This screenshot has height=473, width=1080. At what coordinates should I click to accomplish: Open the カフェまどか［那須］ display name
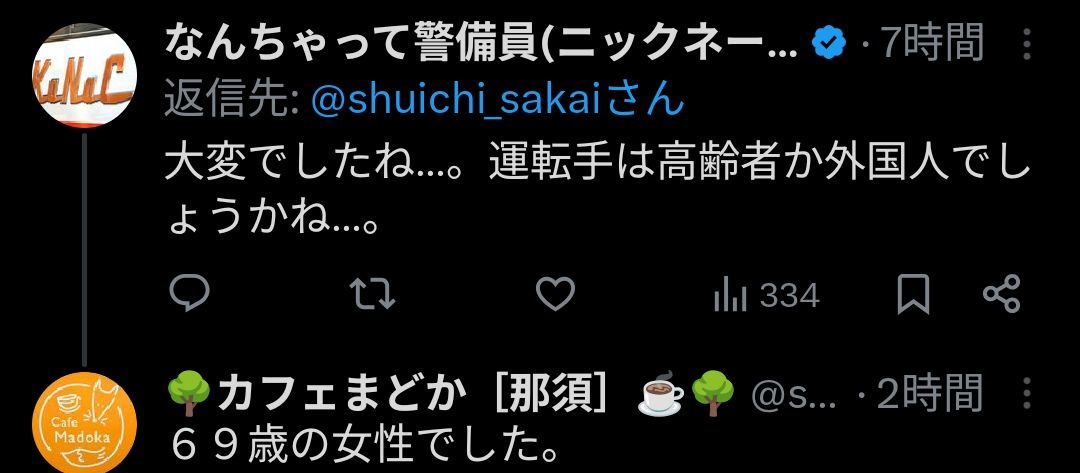[x=412, y=394]
